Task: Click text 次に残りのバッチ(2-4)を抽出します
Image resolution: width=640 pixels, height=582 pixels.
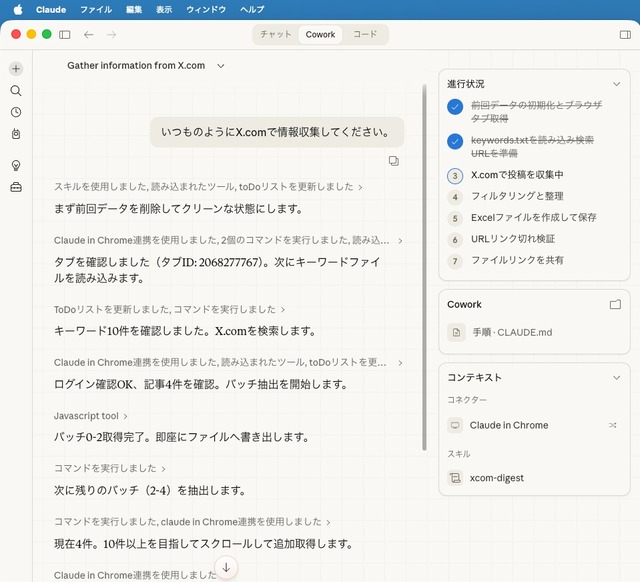Action: tap(150, 491)
